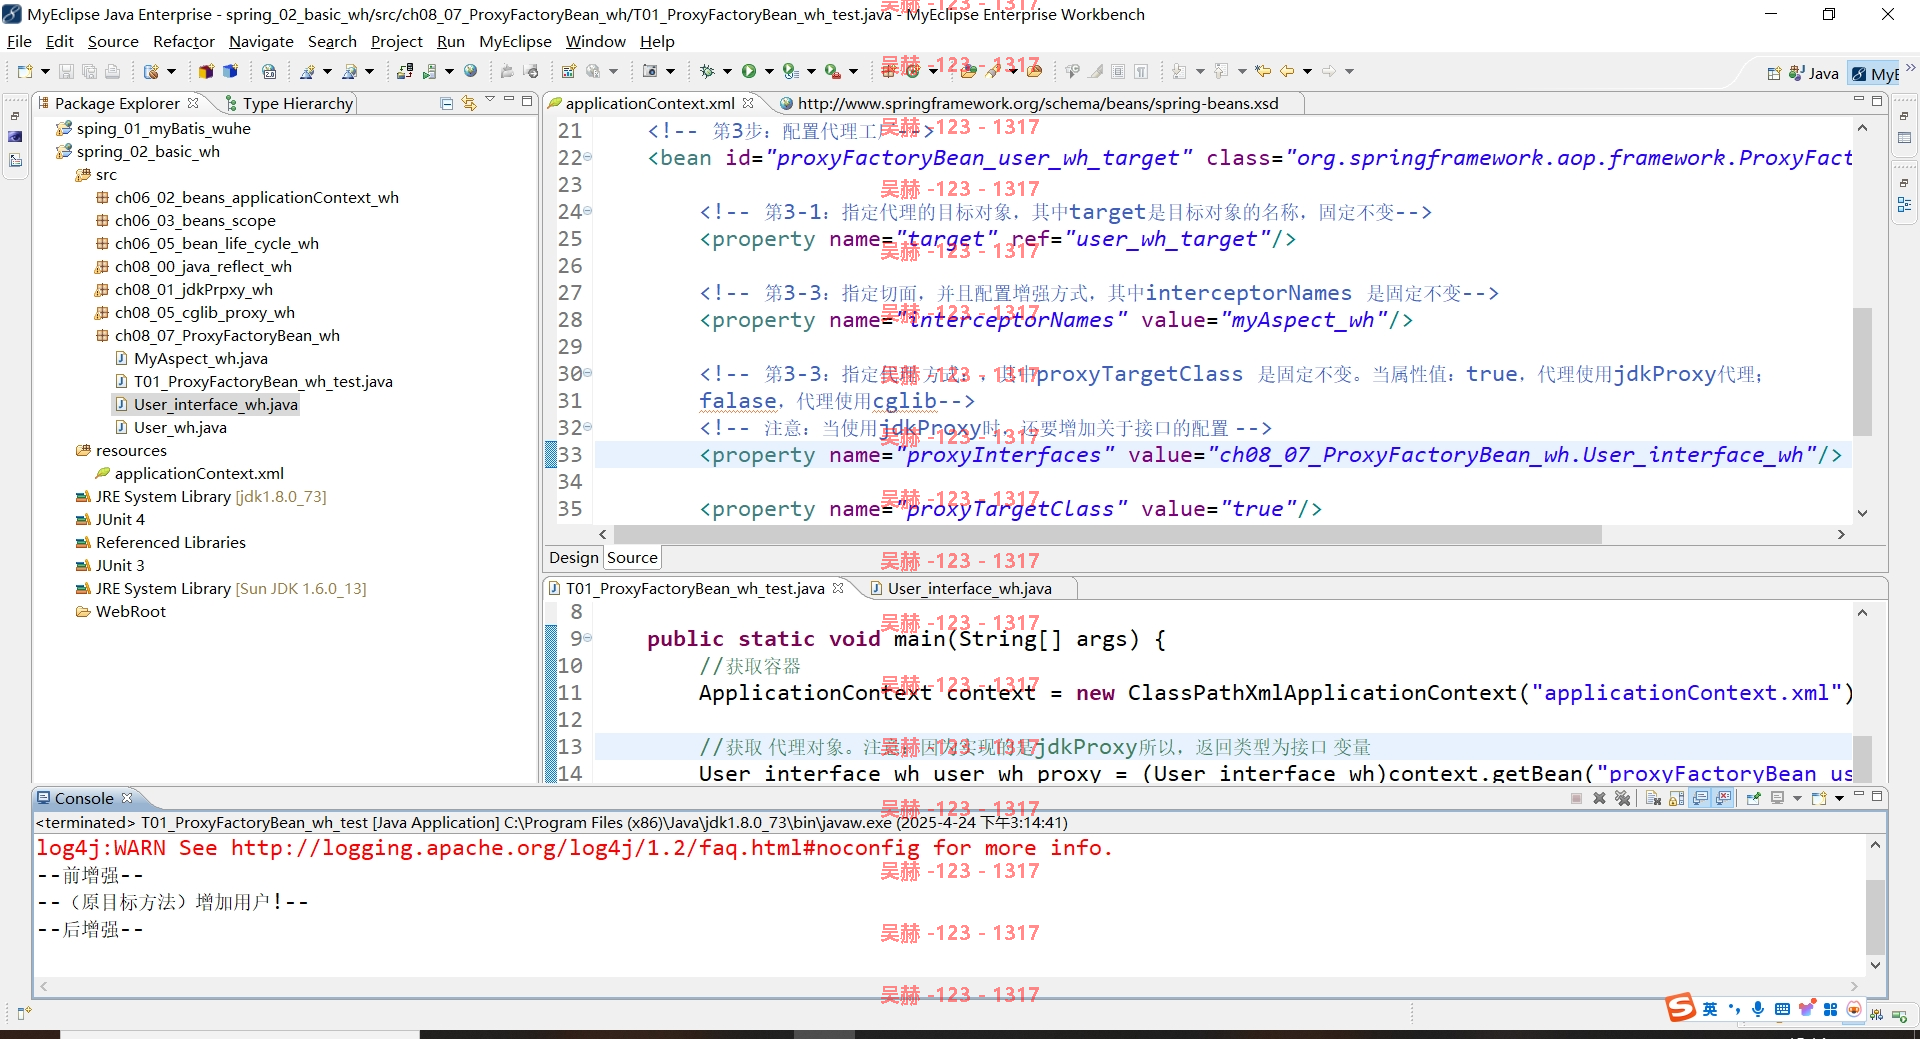Image resolution: width=1920 pixels, height=1039 pixels.
Task: Click Remove All Terminated Launches icon
Action: tap(1622, 798)
